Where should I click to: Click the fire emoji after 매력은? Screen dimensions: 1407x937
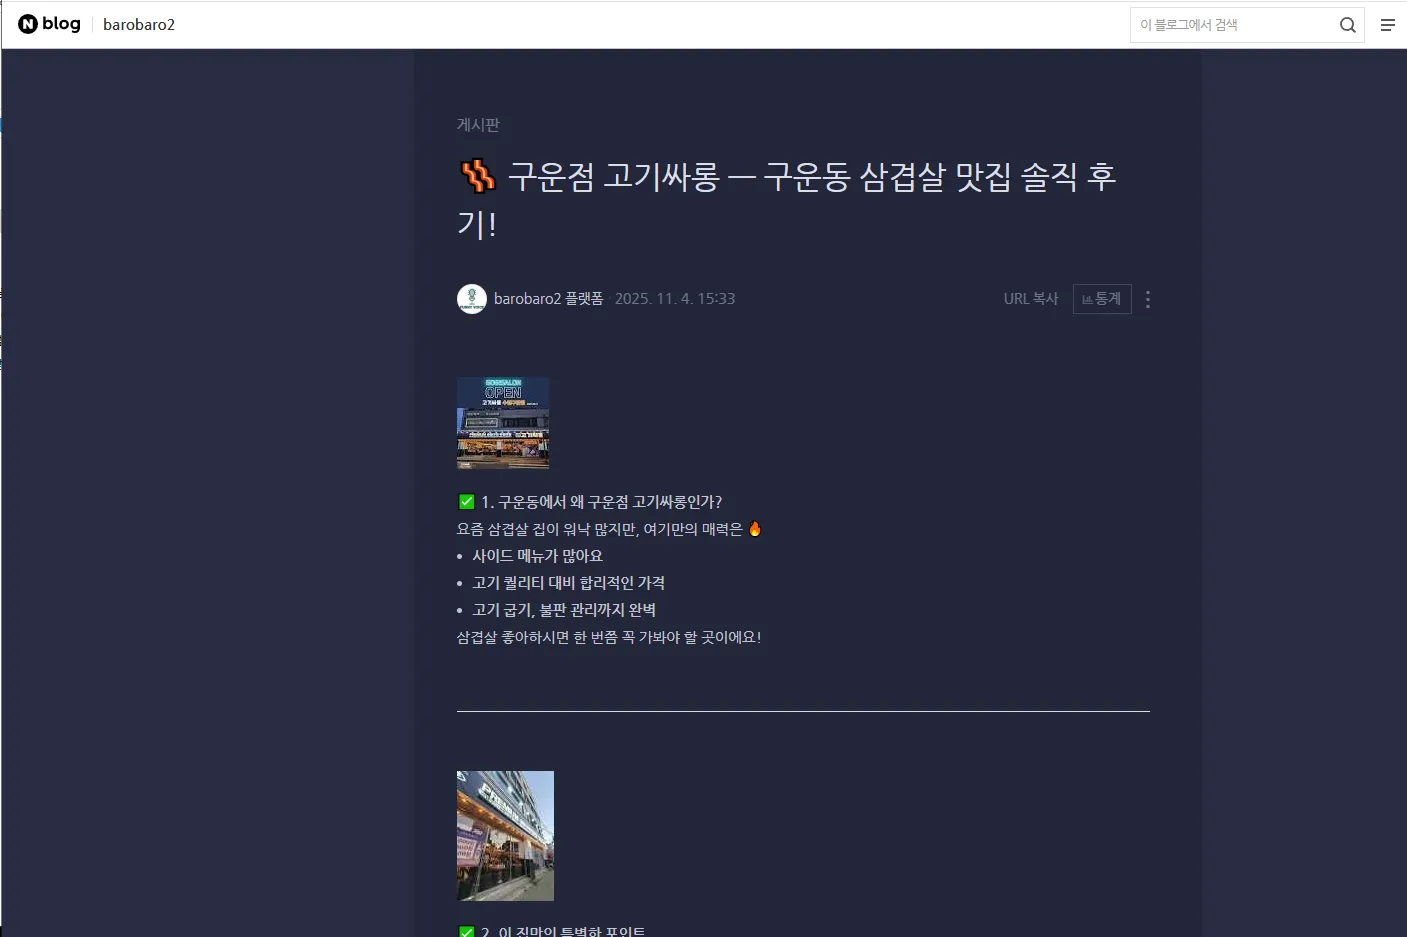pyautogui.click(x=754, y=529)
